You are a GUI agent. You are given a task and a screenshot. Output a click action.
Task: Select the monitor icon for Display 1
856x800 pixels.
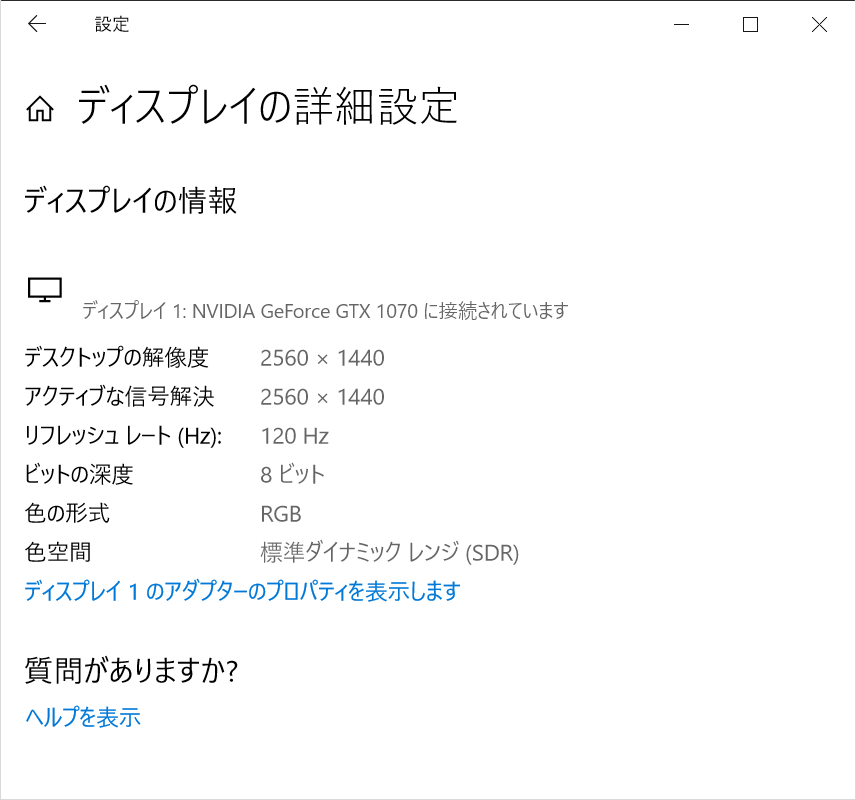point(45,290)
